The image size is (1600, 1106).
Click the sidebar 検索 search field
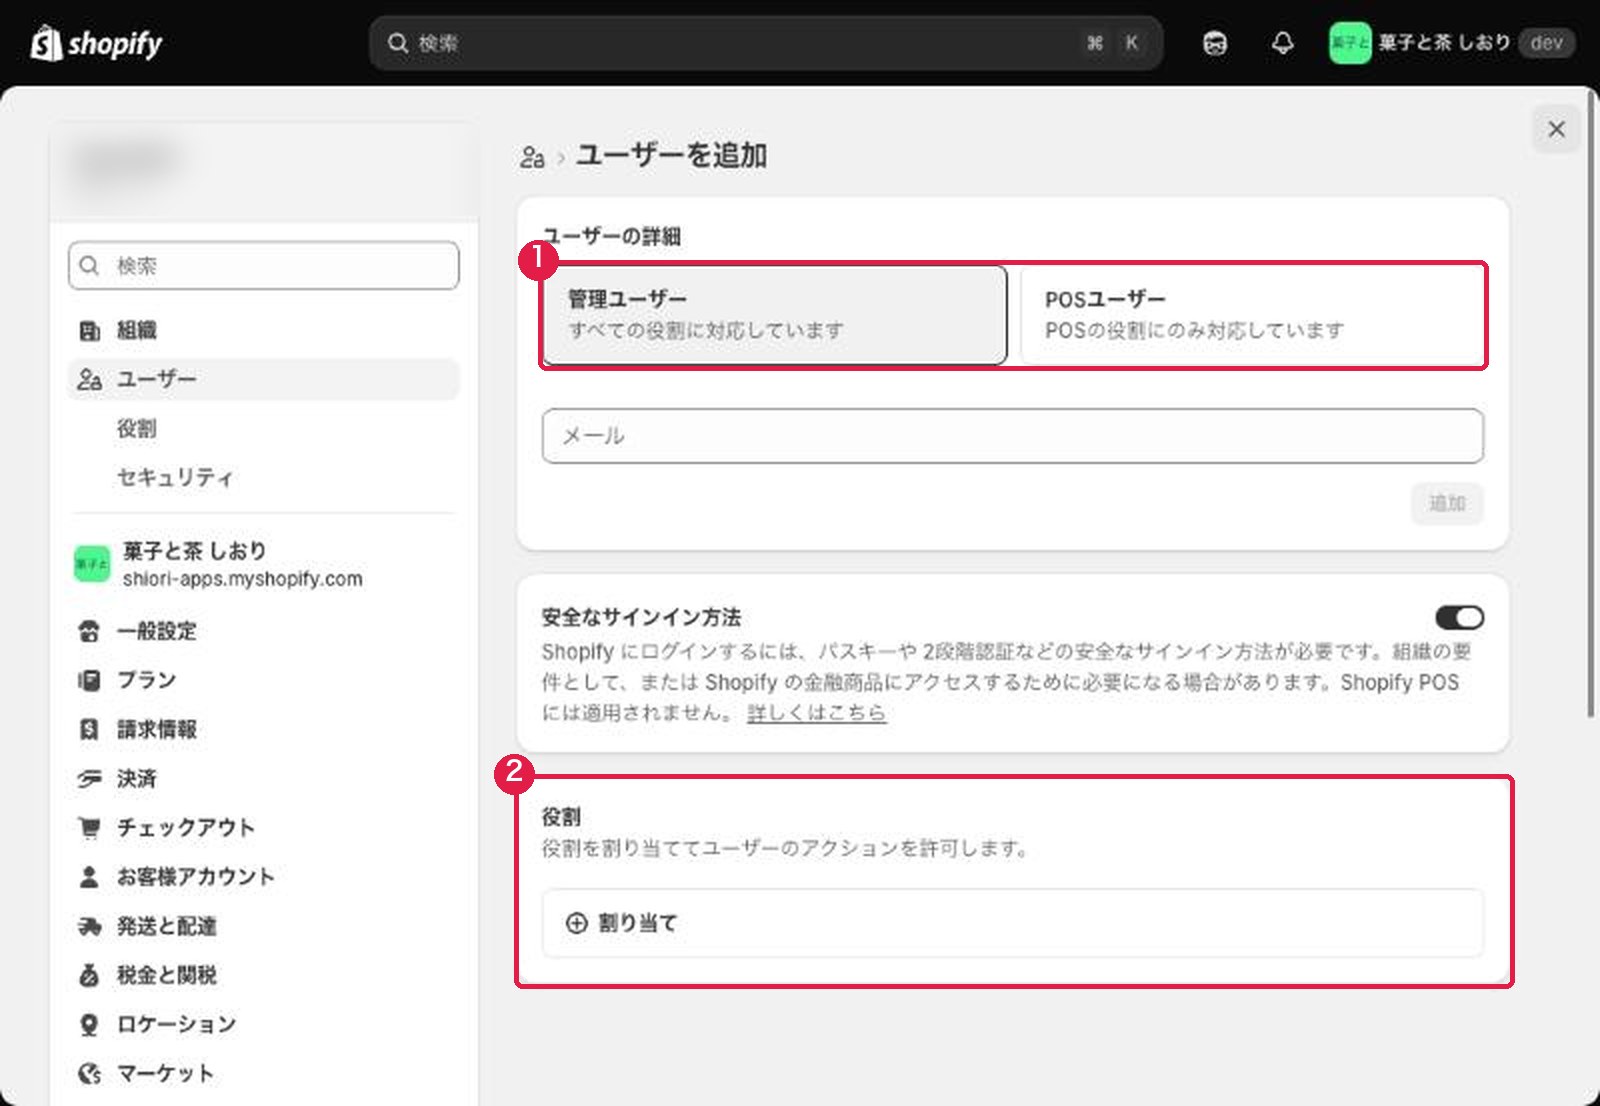264,266
